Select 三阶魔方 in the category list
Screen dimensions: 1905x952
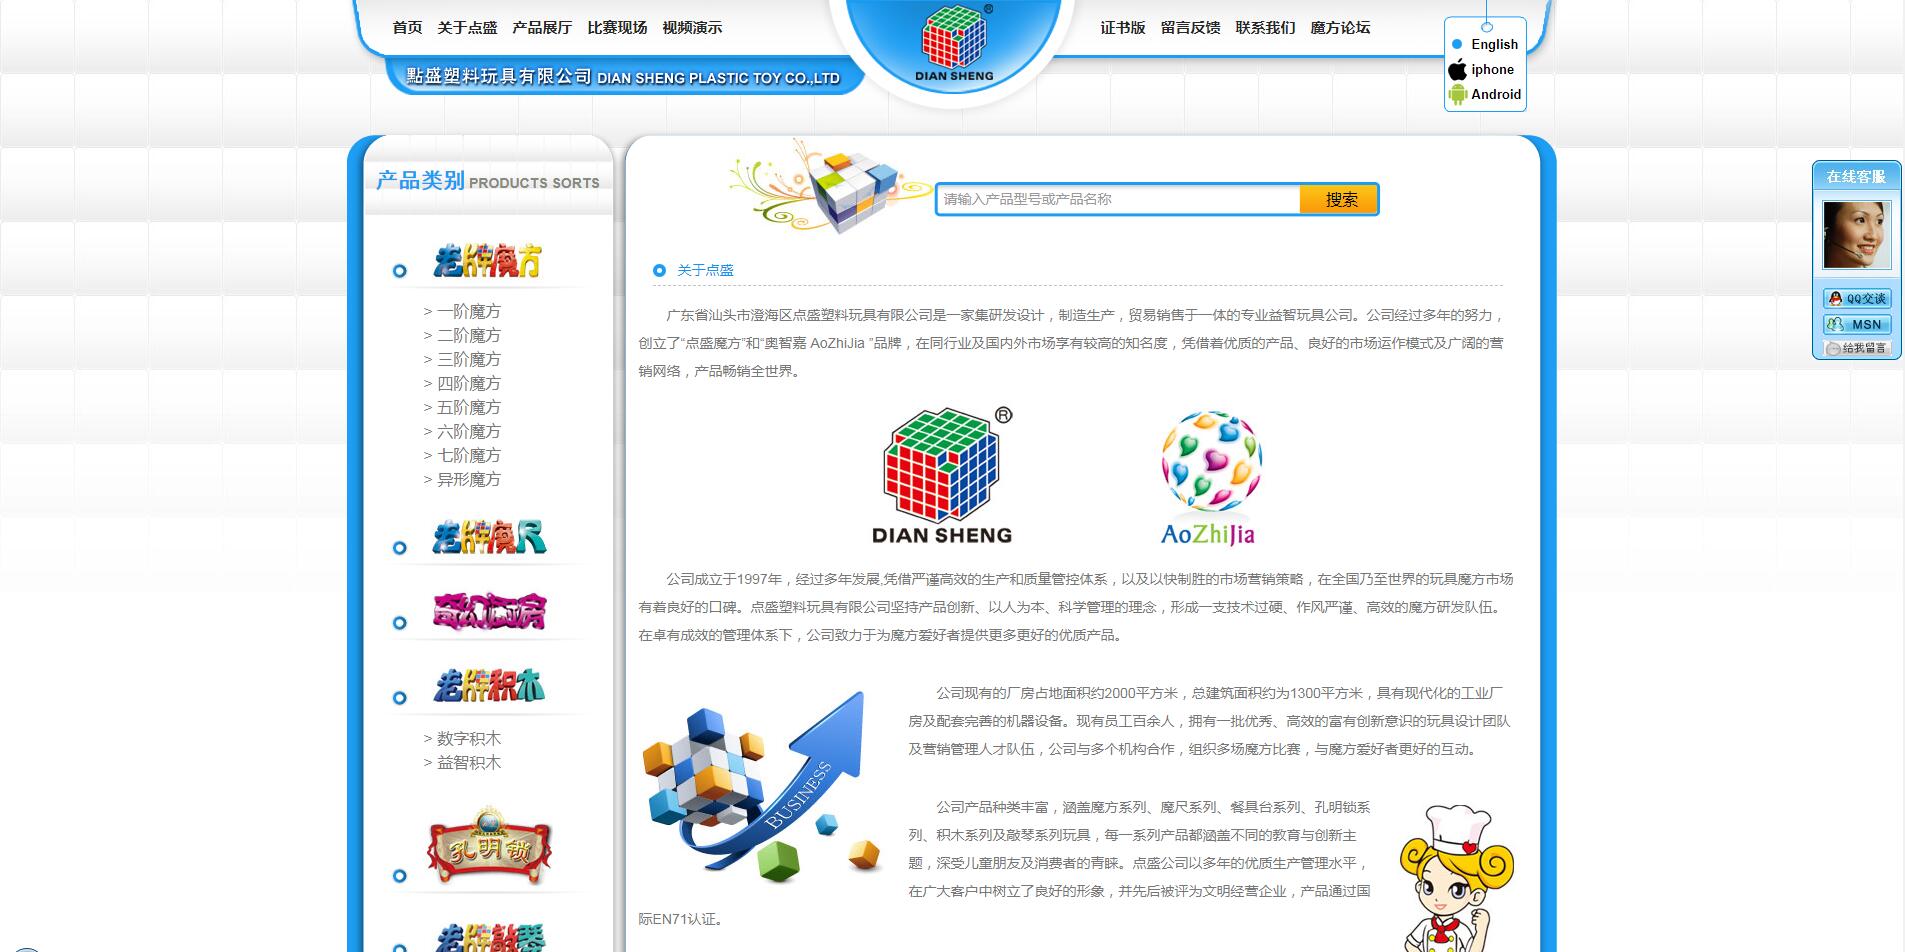click(468, 360)
